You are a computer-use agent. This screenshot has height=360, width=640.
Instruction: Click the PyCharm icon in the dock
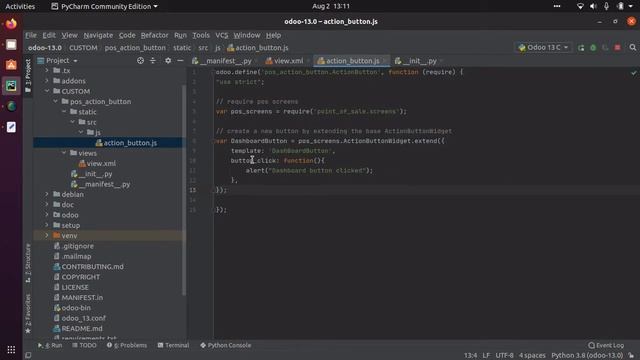[11, 86]
